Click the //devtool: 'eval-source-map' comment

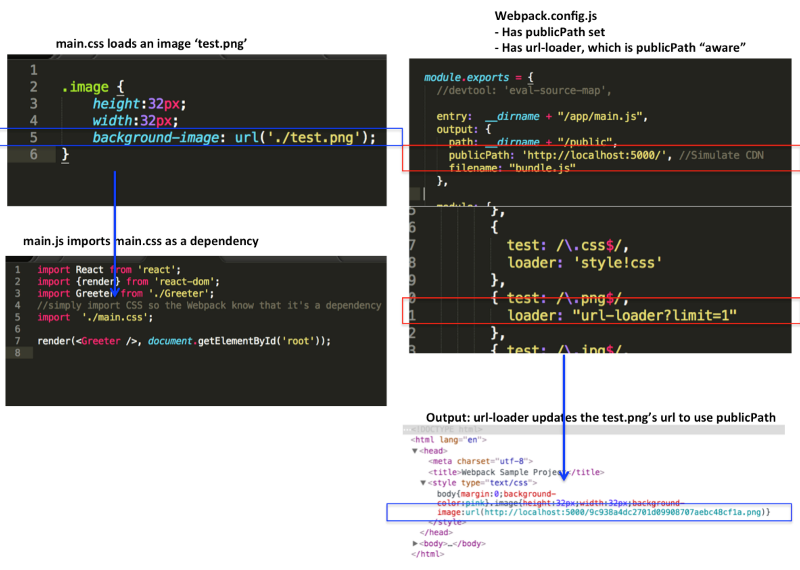[x=523, y=90]
